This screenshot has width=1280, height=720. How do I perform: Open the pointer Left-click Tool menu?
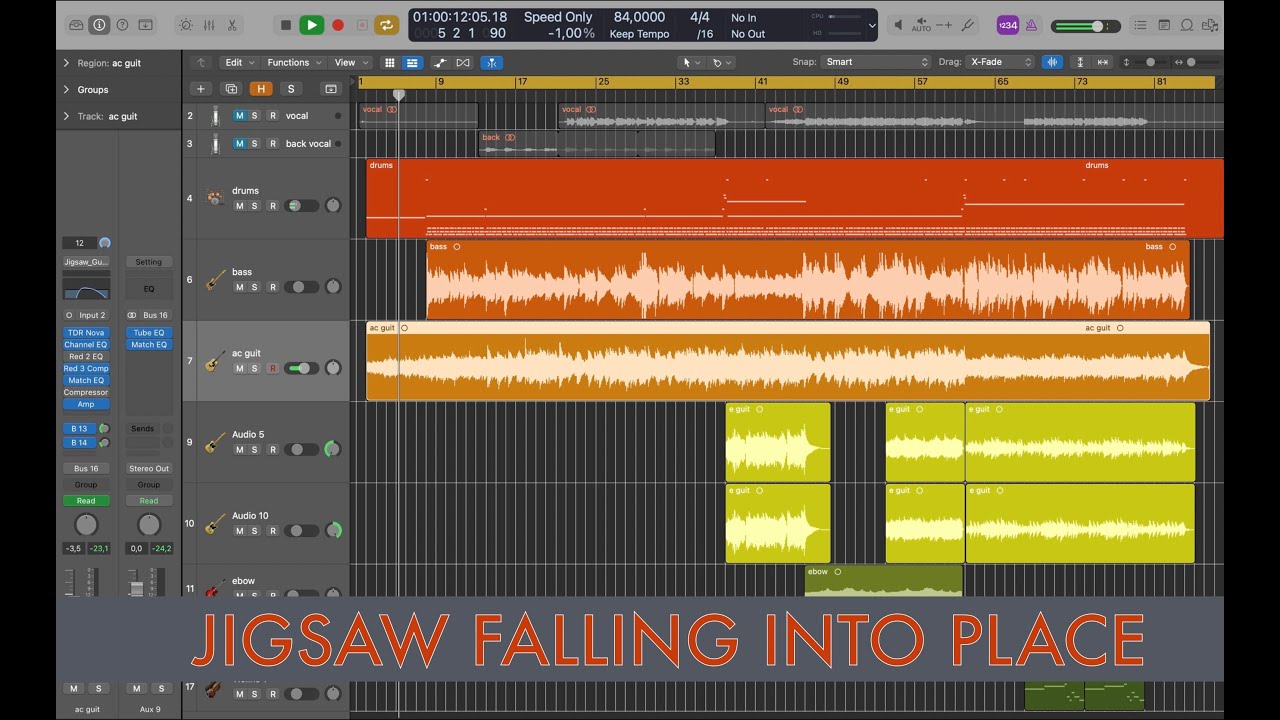pyautogui.click(x=690, y=62)
